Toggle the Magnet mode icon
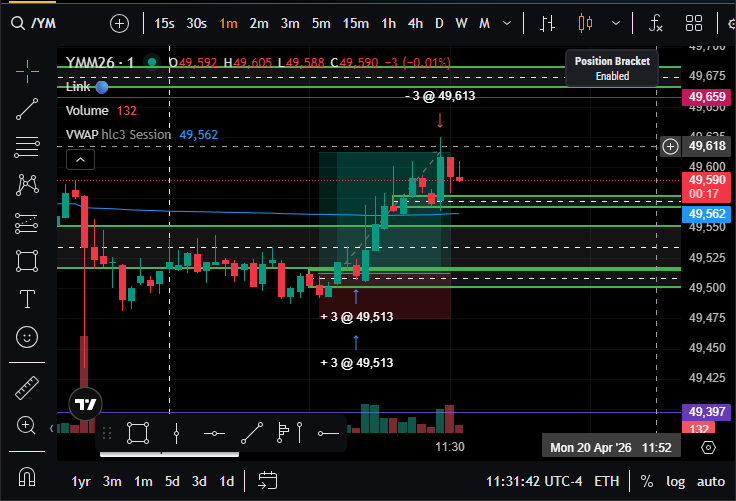The image size is (736, 501). [x=27, y=477]
